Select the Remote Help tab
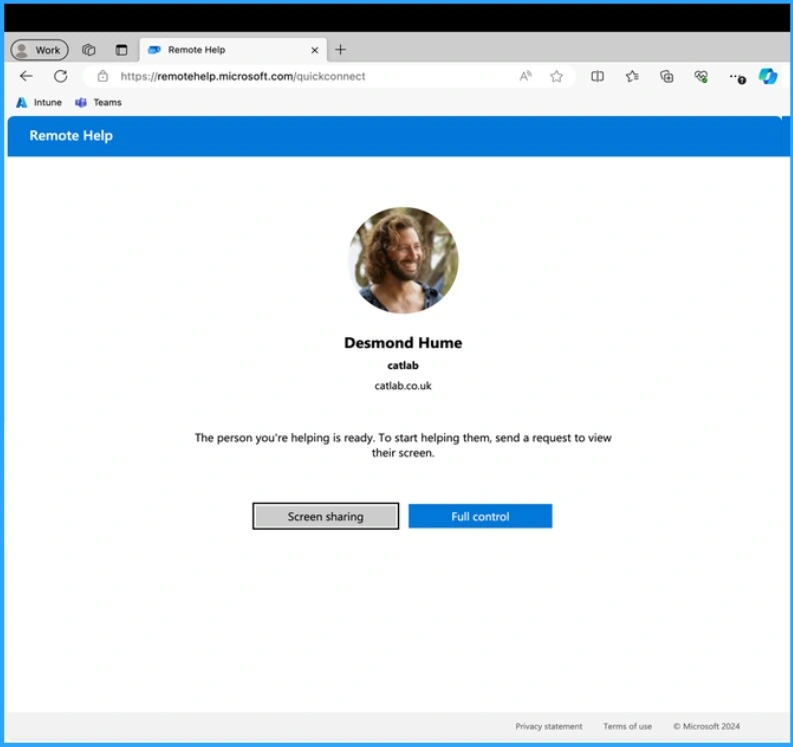 click(233, 50)
